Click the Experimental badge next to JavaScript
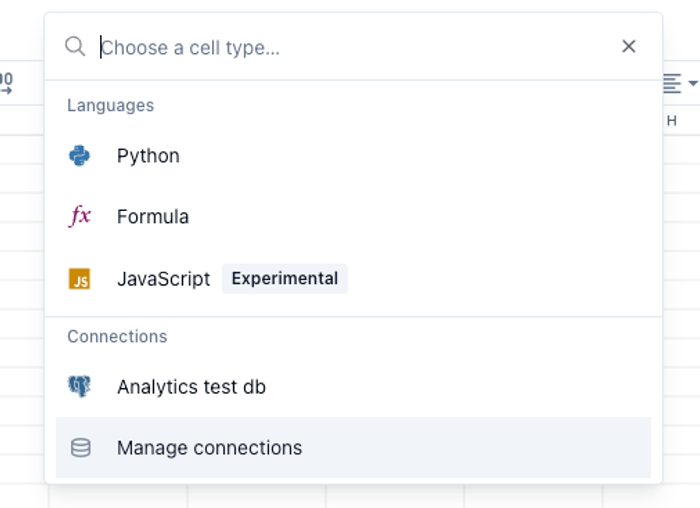 (285, 279)
